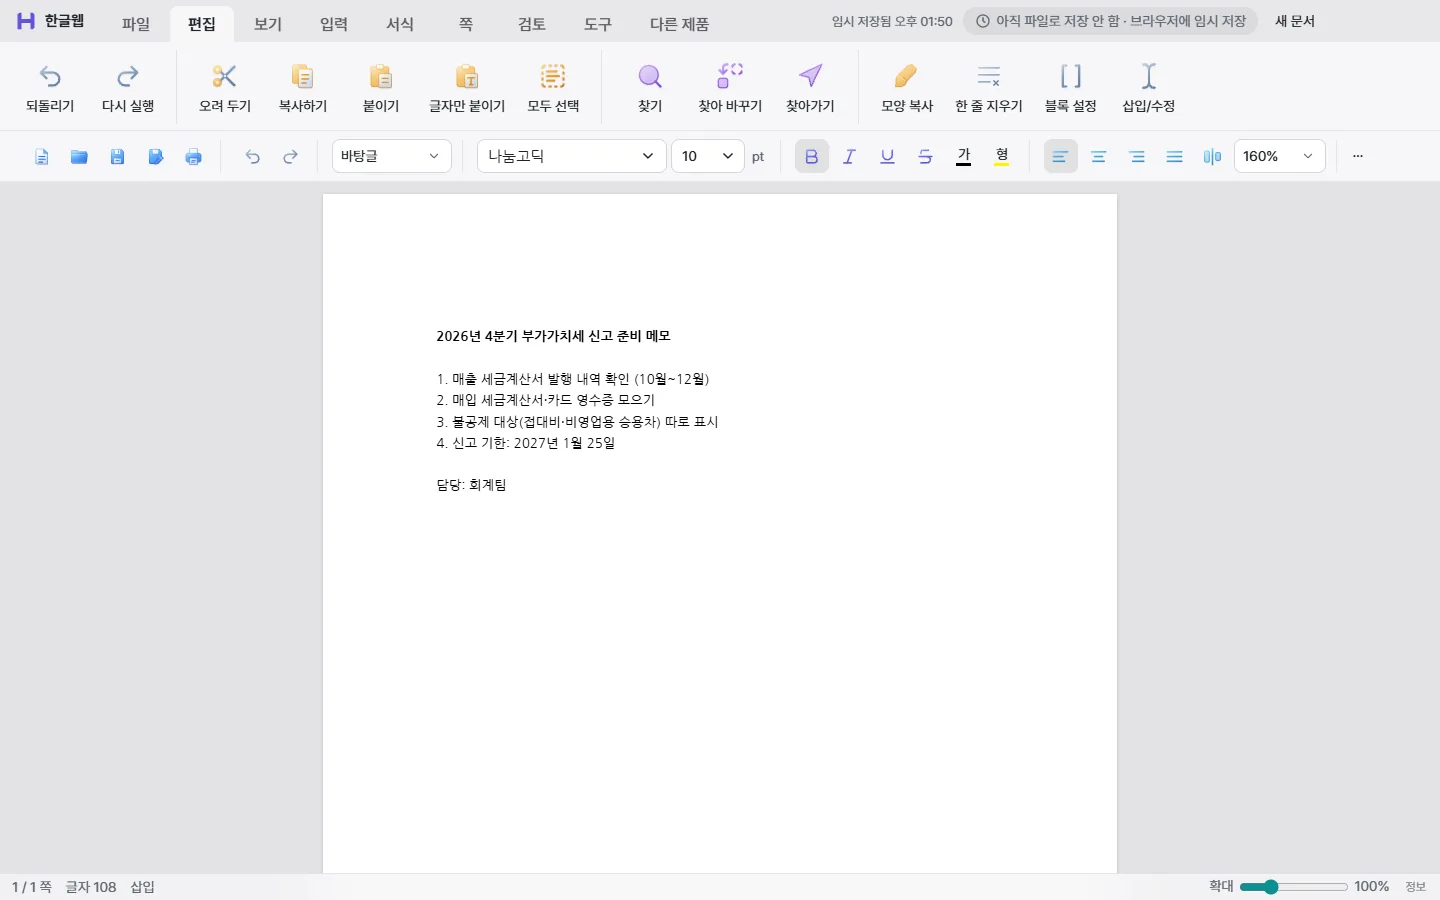The image size is (1440, 900).
Task: Open the 바탕글 paragraph style dropdown
Action: tap(392, 156)
